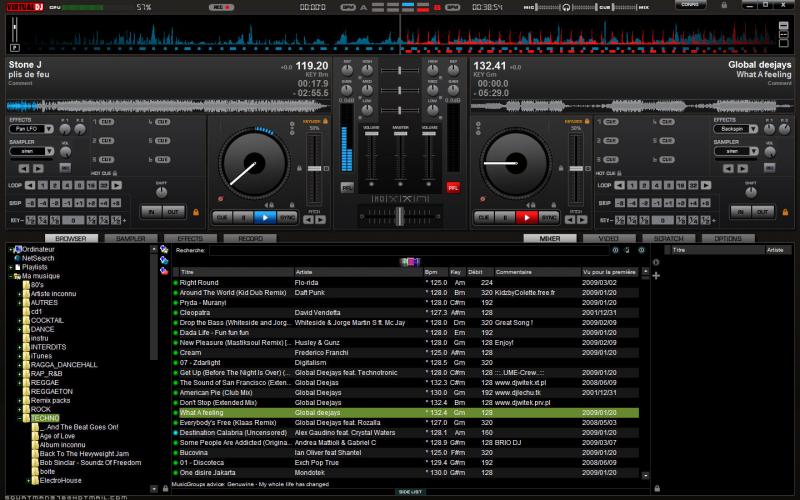Toggle the right deck HOT CUE lock
800x500 pixels.
tap(619, 173)
